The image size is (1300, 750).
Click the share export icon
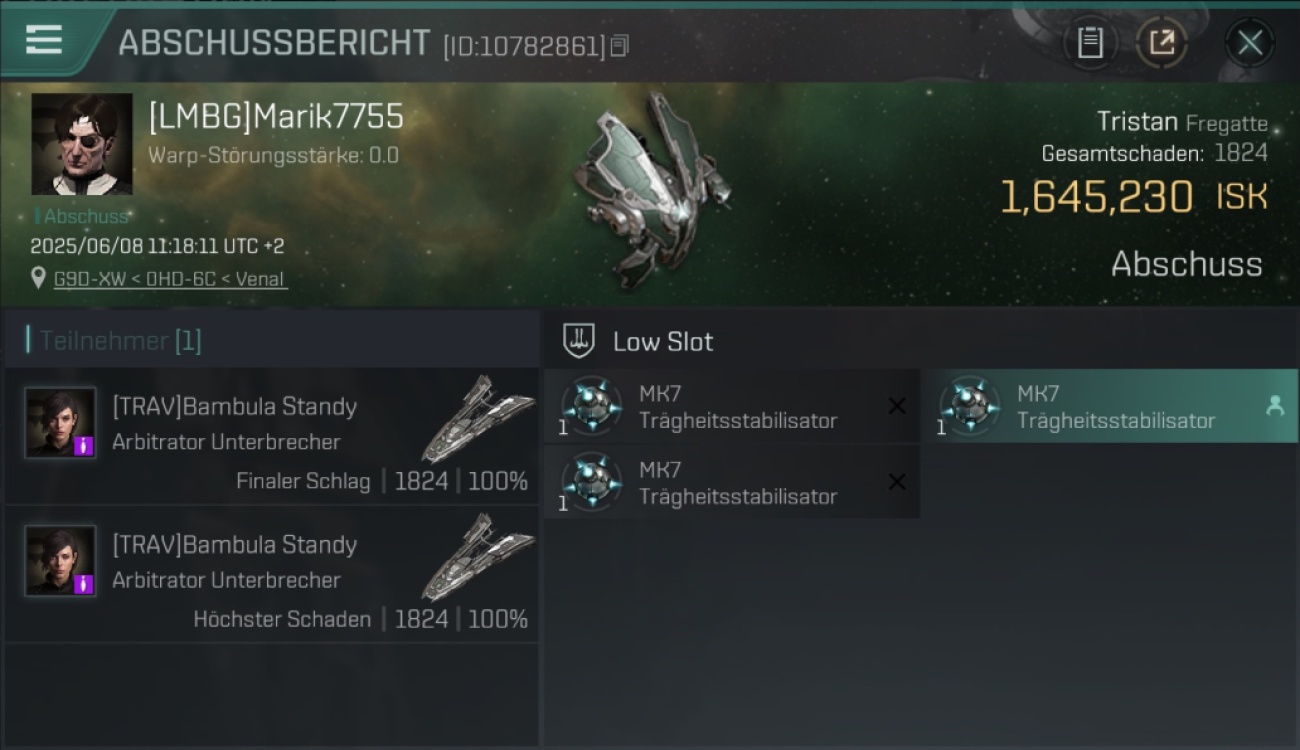[x=1162, y=43]
